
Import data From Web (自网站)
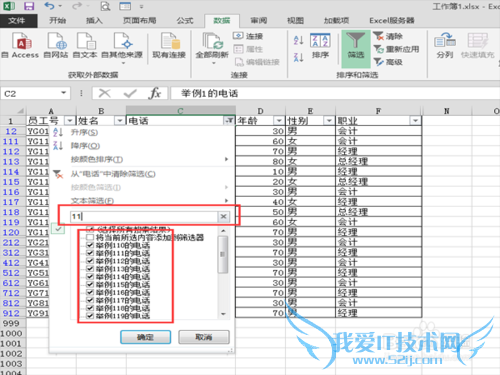tap(56, 45)
